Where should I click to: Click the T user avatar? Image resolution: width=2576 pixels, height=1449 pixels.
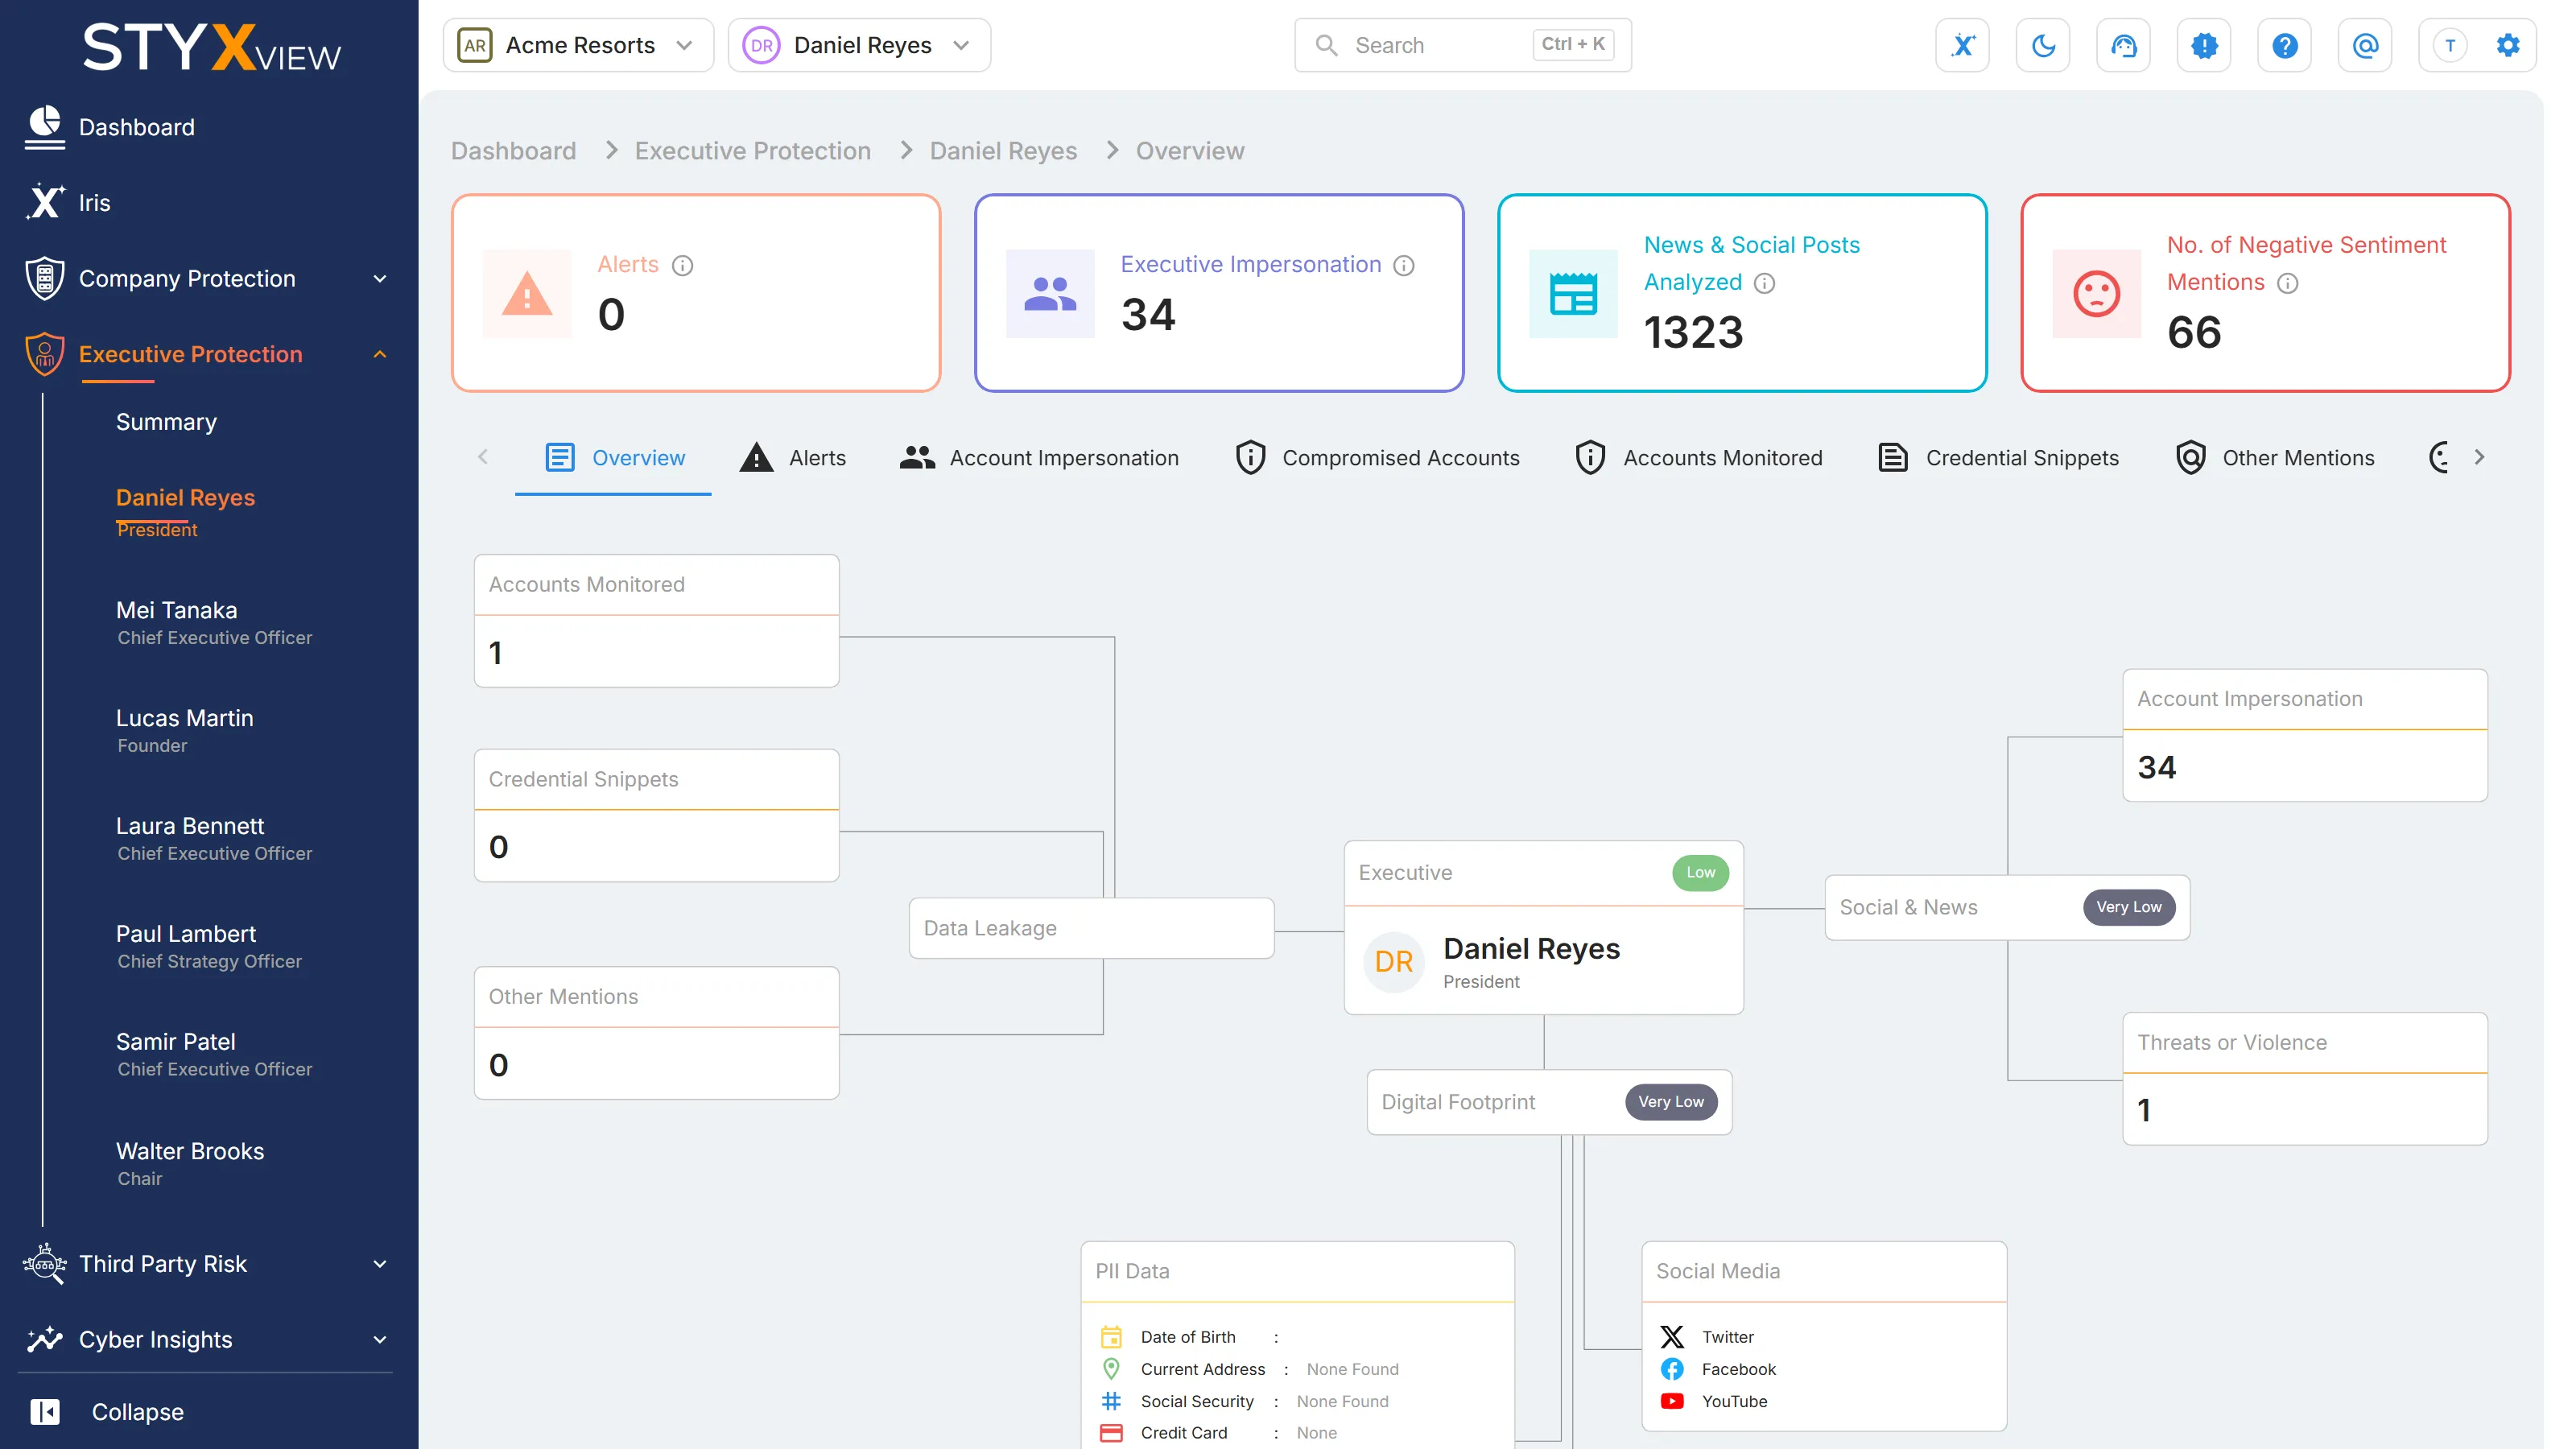coord(2450,45)
